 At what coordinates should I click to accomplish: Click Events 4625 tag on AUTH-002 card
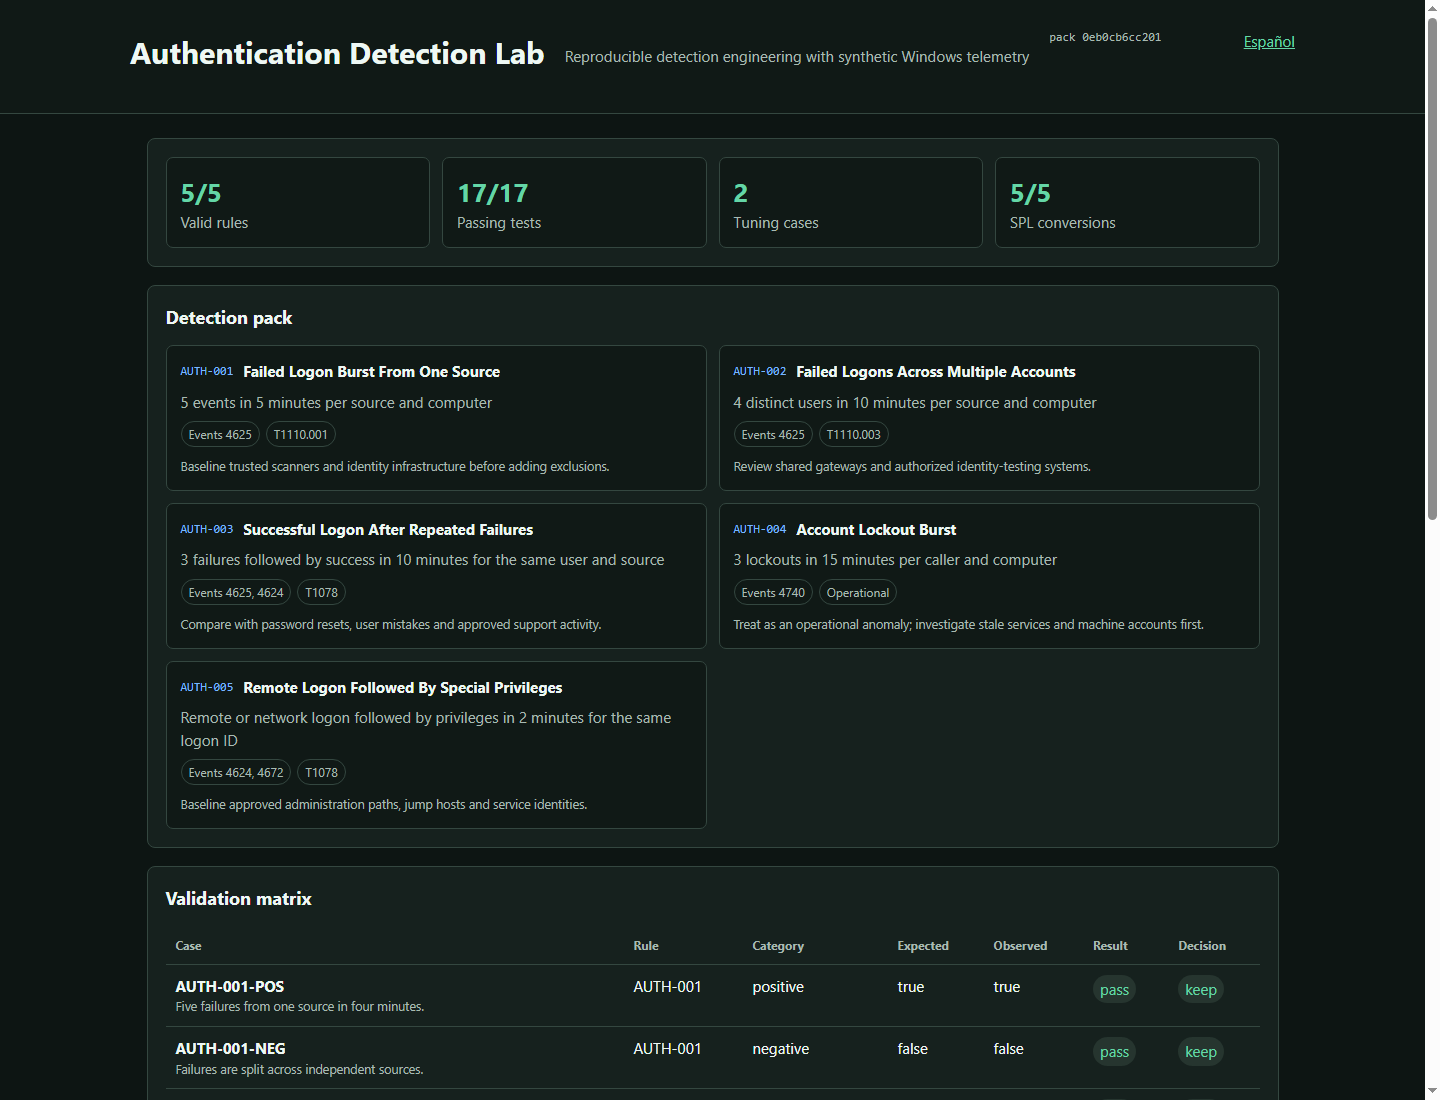773,435
